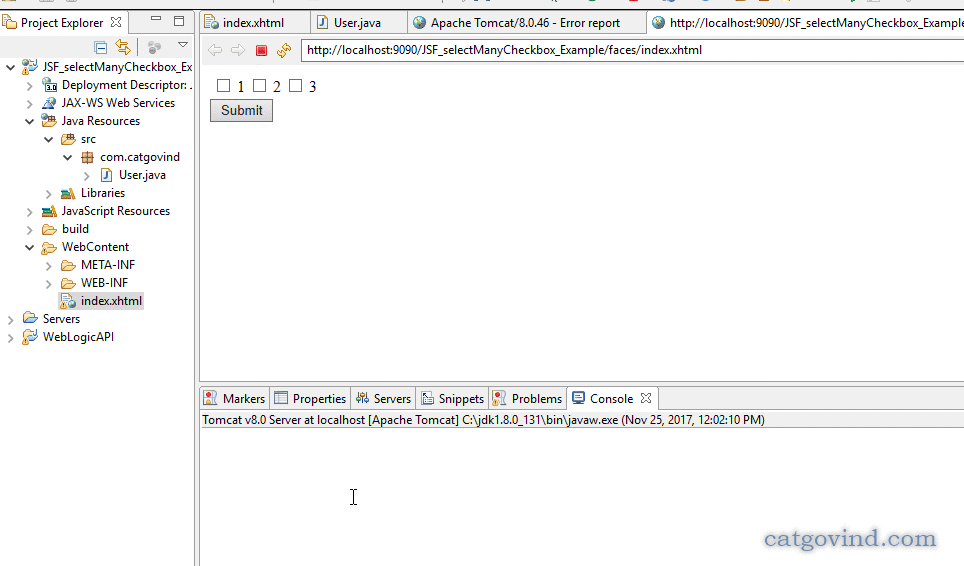Toggle Link with Editor icon
The image size is (964, 566).
(123, 47)
